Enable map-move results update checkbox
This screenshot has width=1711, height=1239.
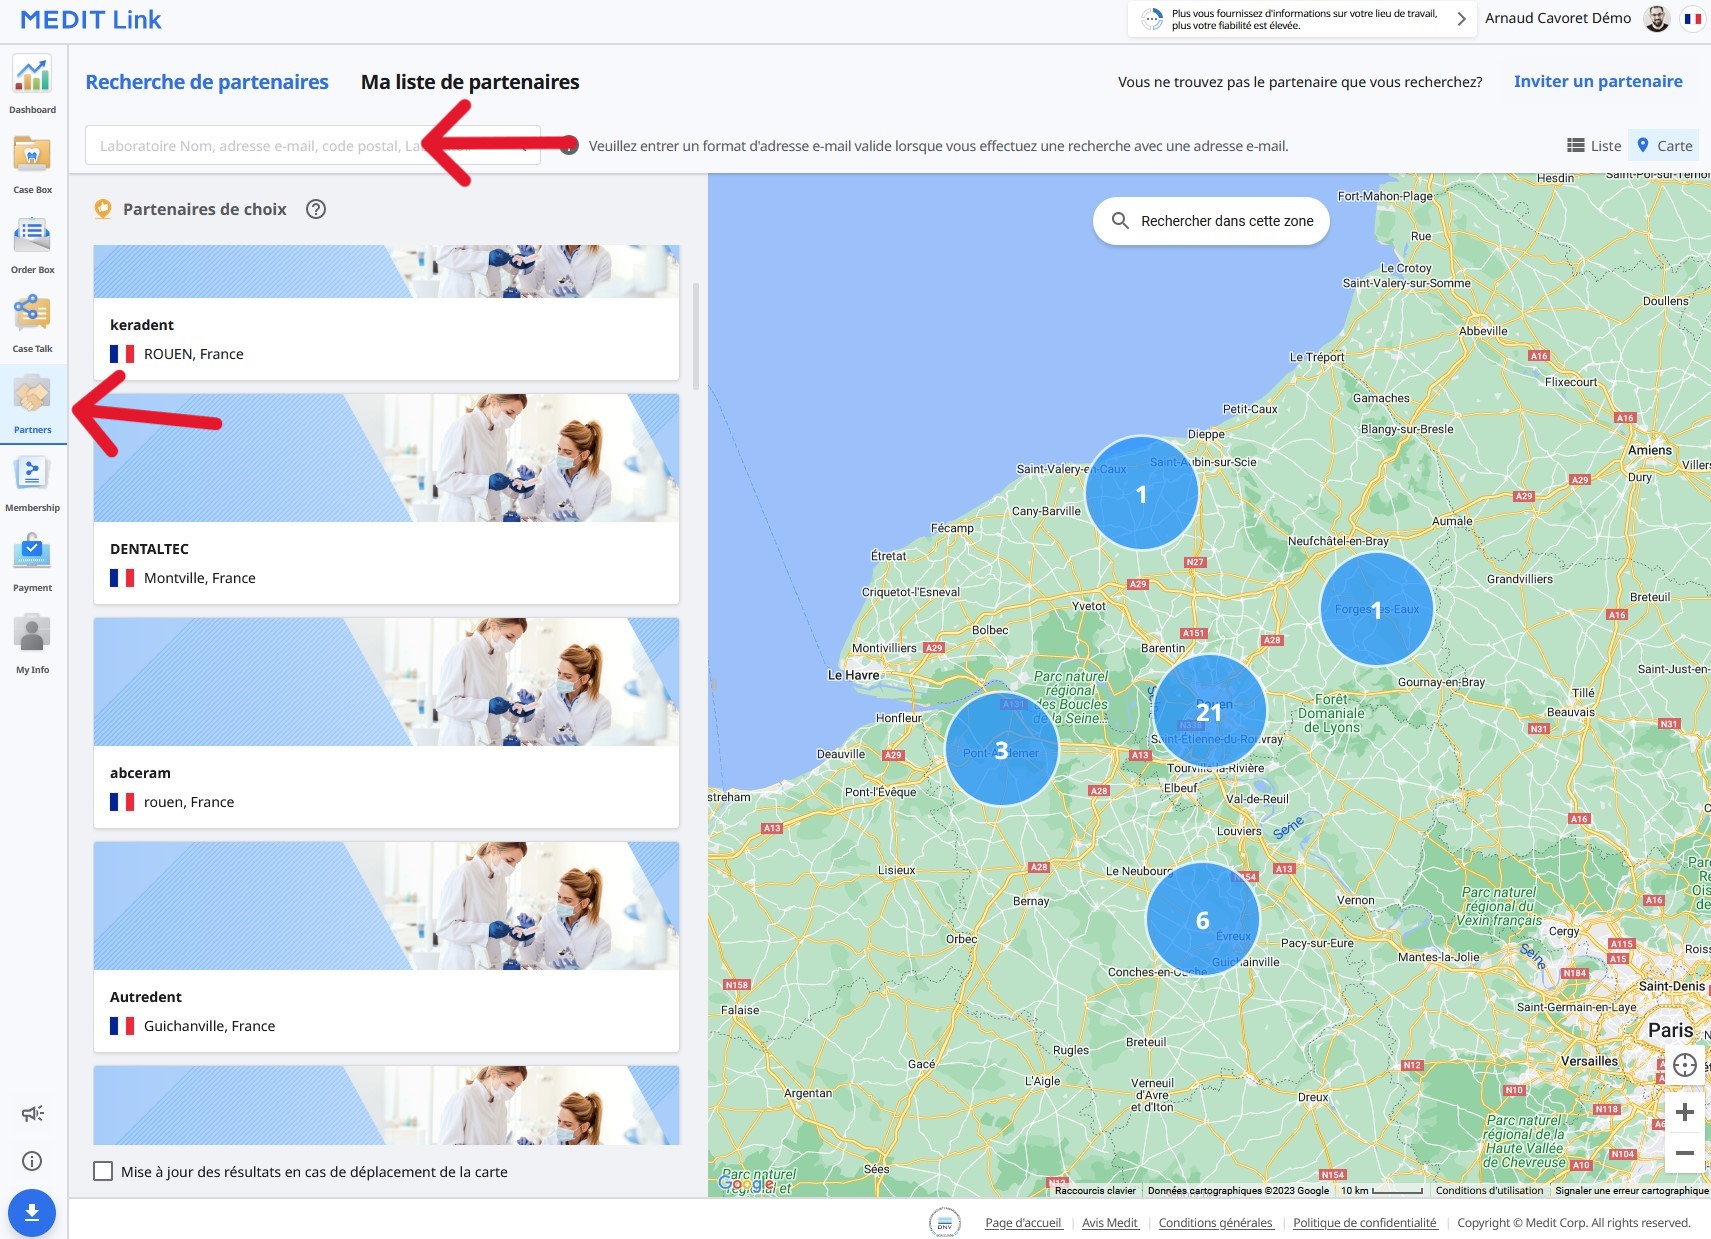[x=103, y=1171]
